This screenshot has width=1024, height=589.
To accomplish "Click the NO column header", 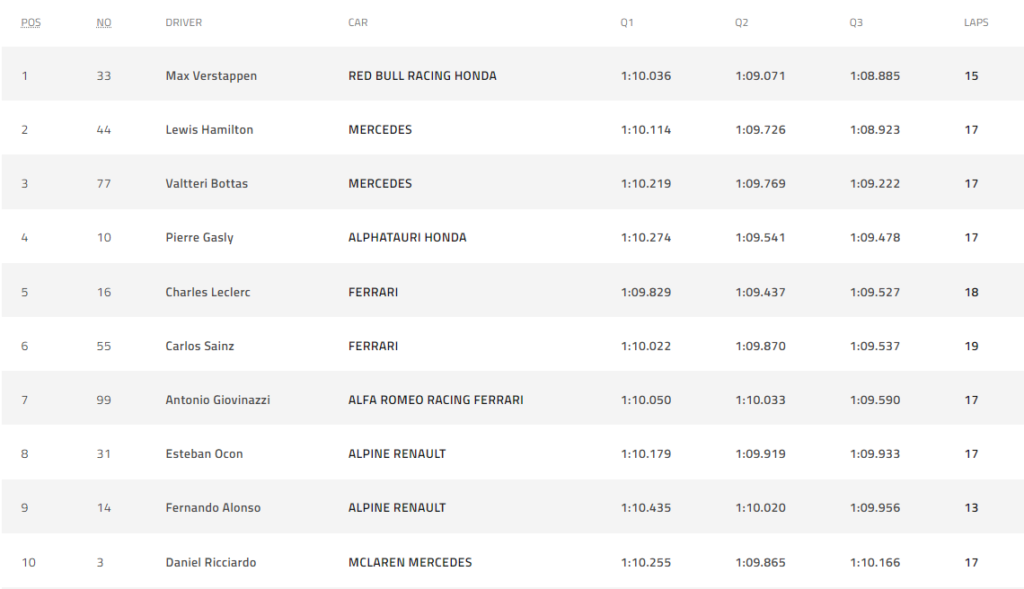I will pyautogui.click(x=104, y=22).
